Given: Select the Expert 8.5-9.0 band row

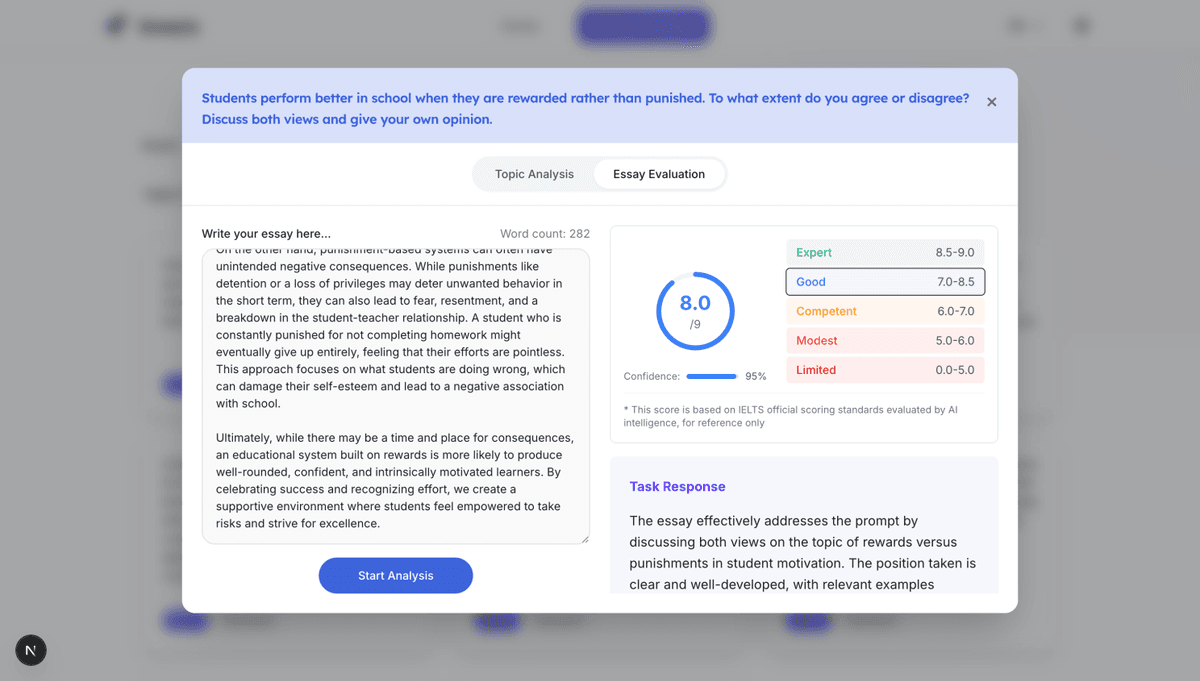Looking at the screenshot, I should click(885, 253).
